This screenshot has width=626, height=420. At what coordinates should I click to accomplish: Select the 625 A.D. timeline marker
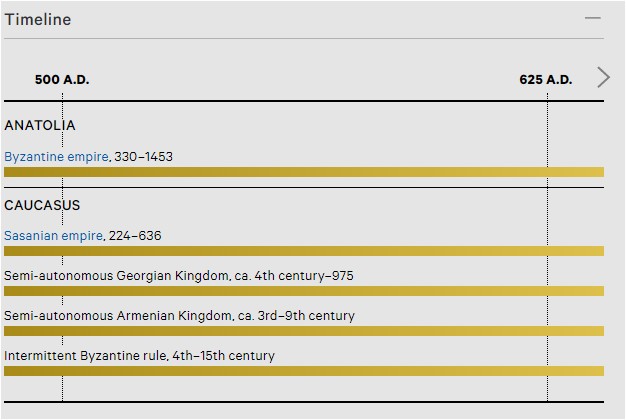click(545, 79)
